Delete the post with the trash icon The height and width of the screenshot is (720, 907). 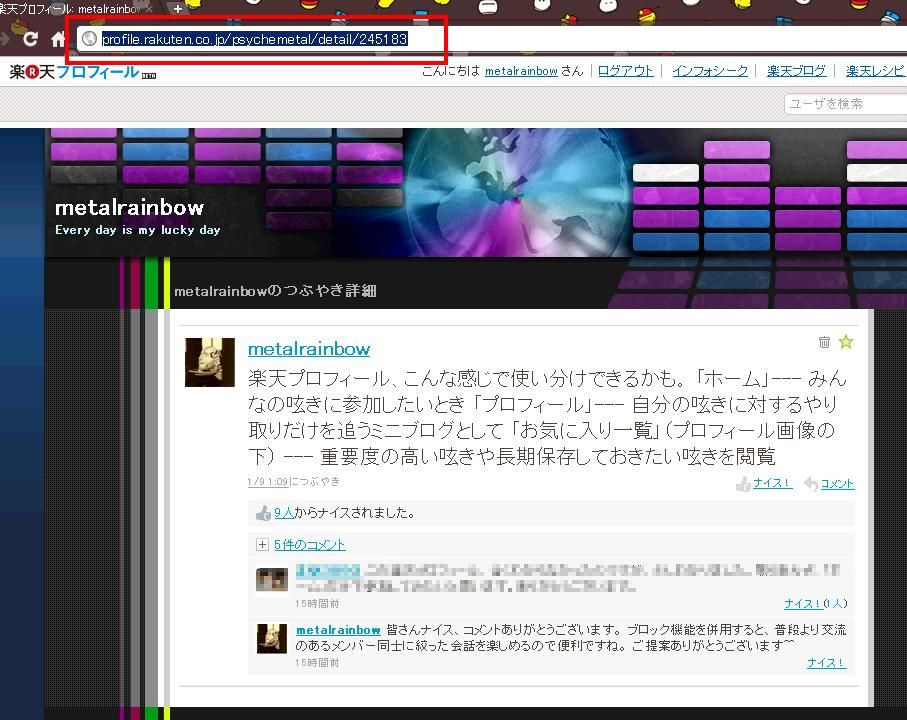pos(824,342)
